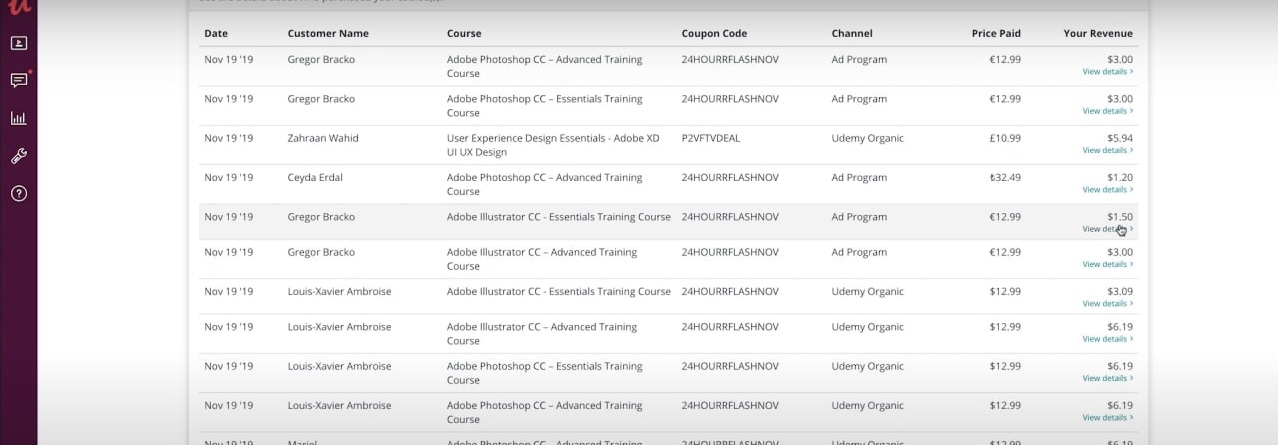Select revenue amount $1.20

point(1120,177)
